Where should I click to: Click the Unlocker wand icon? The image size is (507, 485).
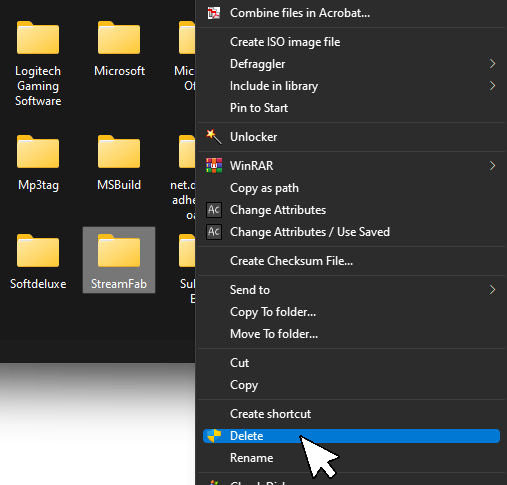[x=214, y=137]
